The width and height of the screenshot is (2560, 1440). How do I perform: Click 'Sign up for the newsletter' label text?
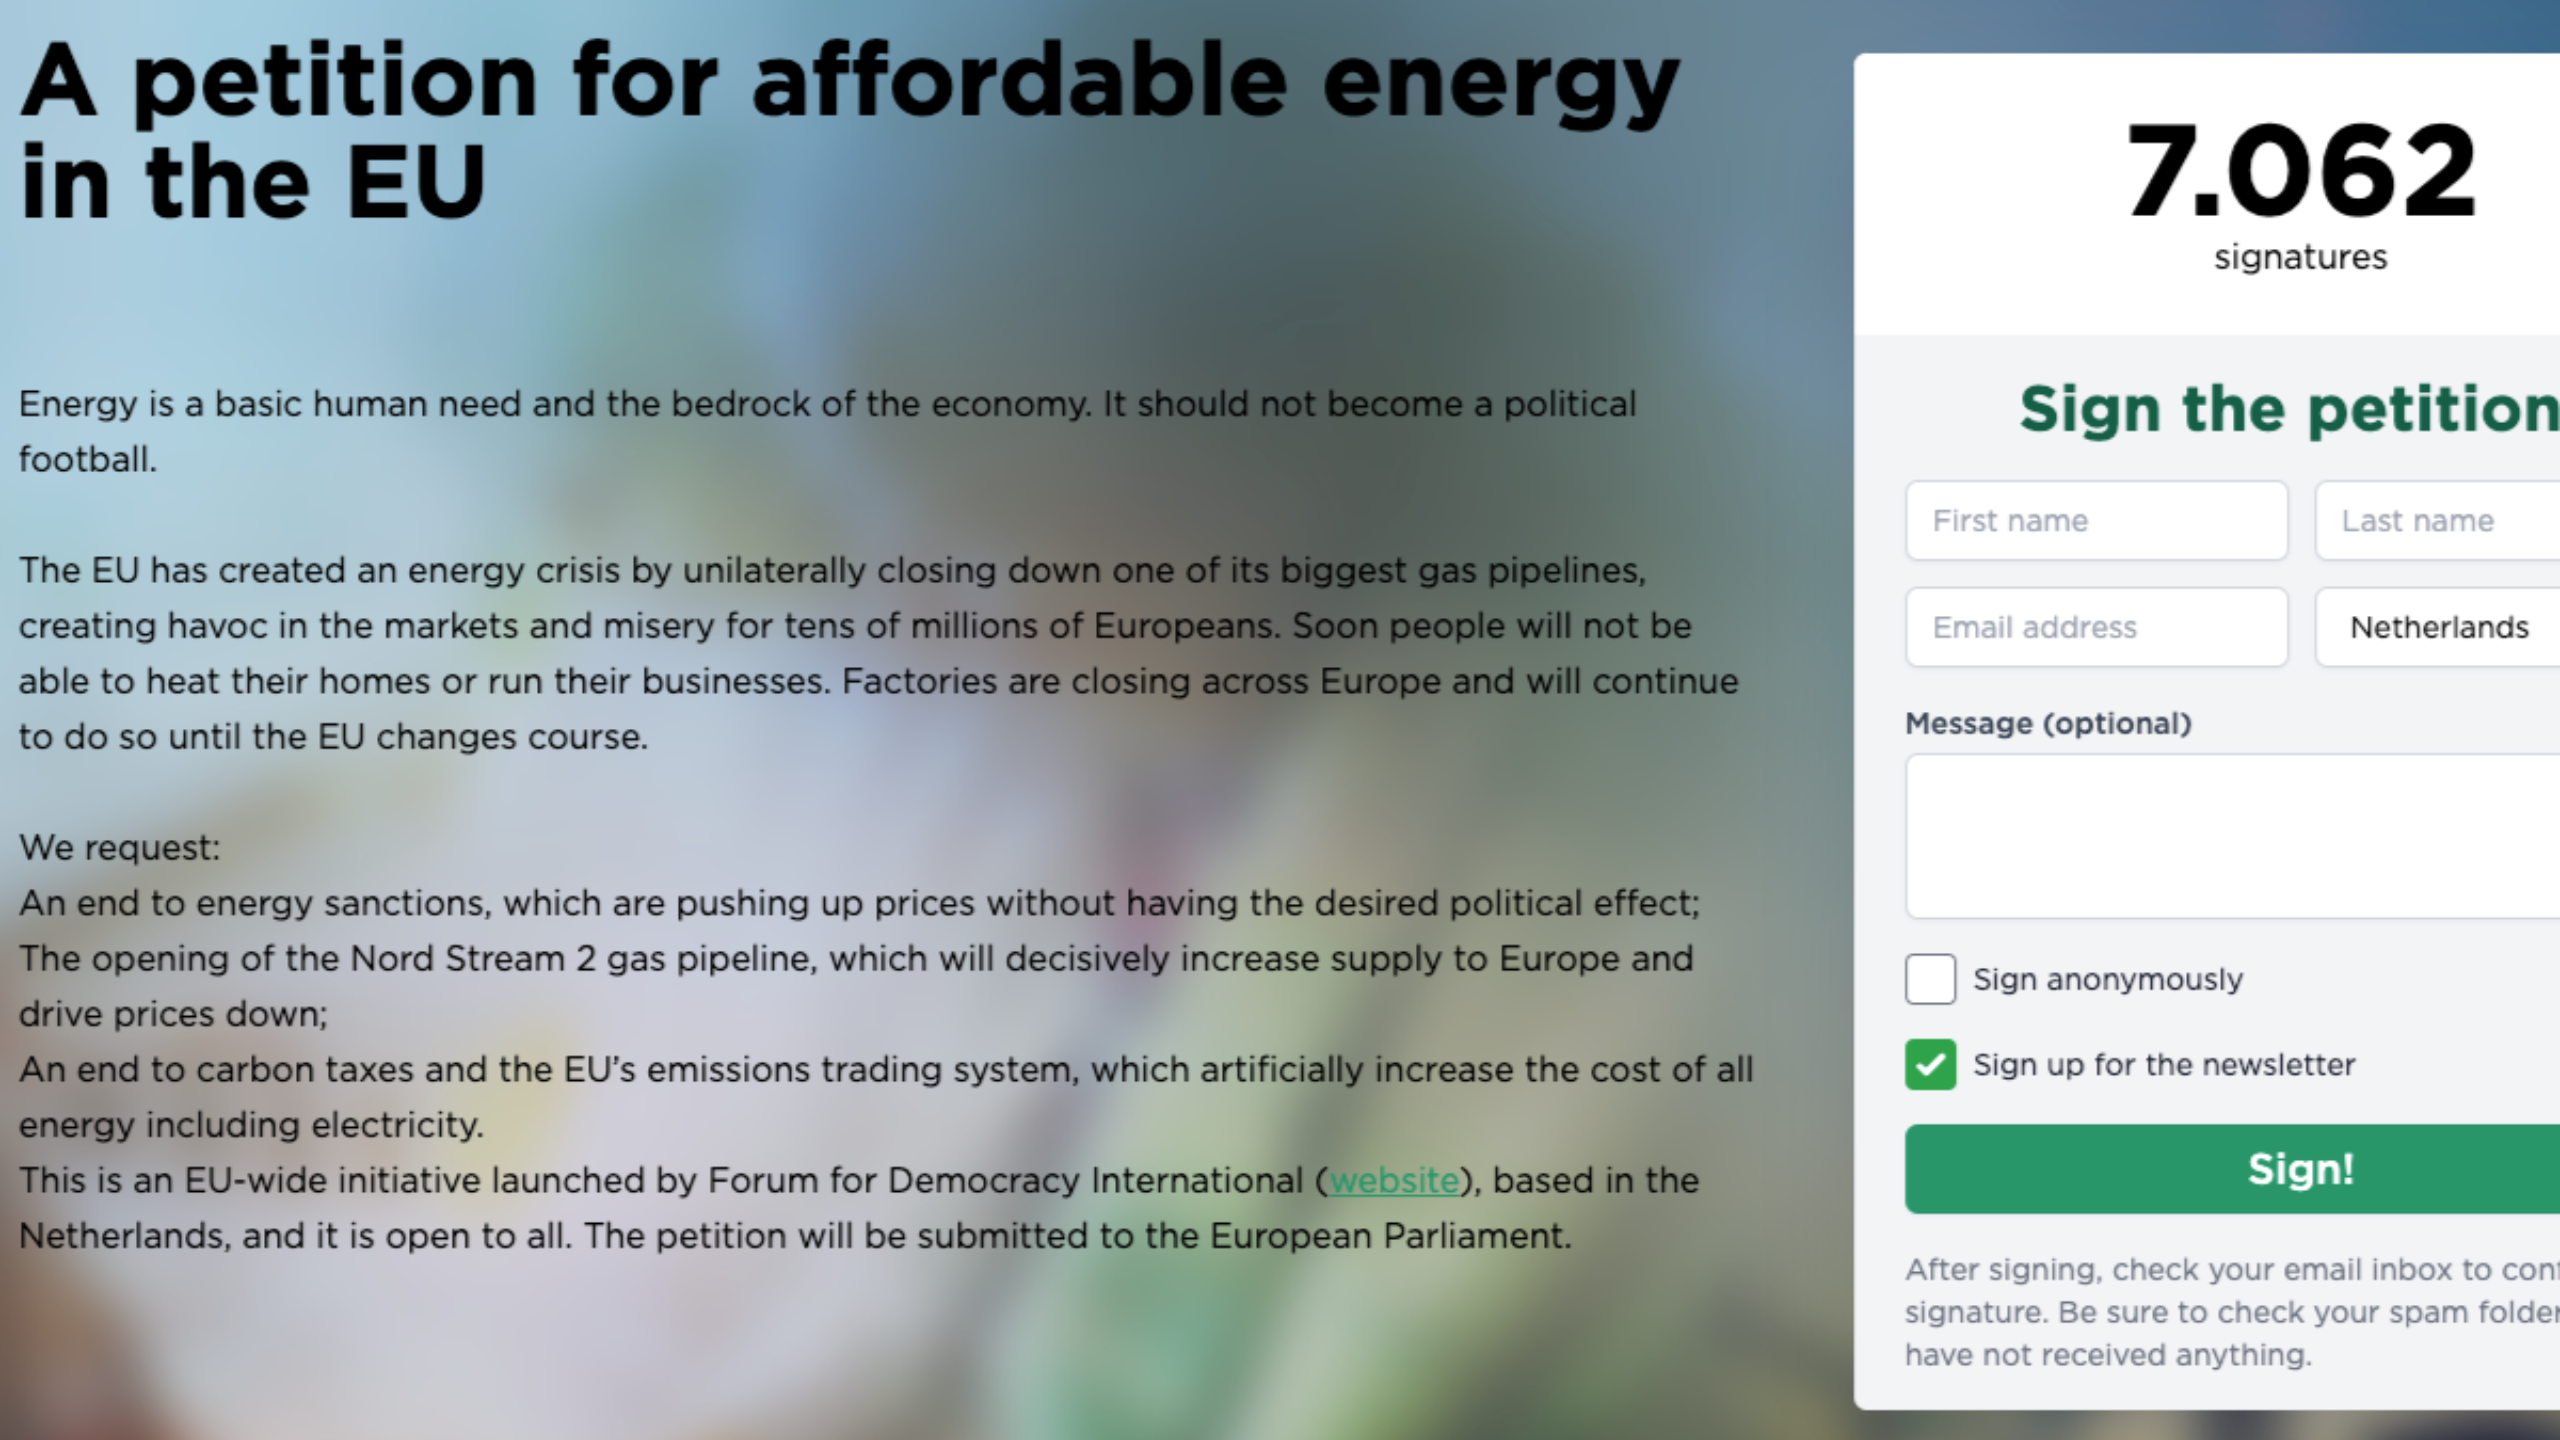click(x=2164, y=1065)
